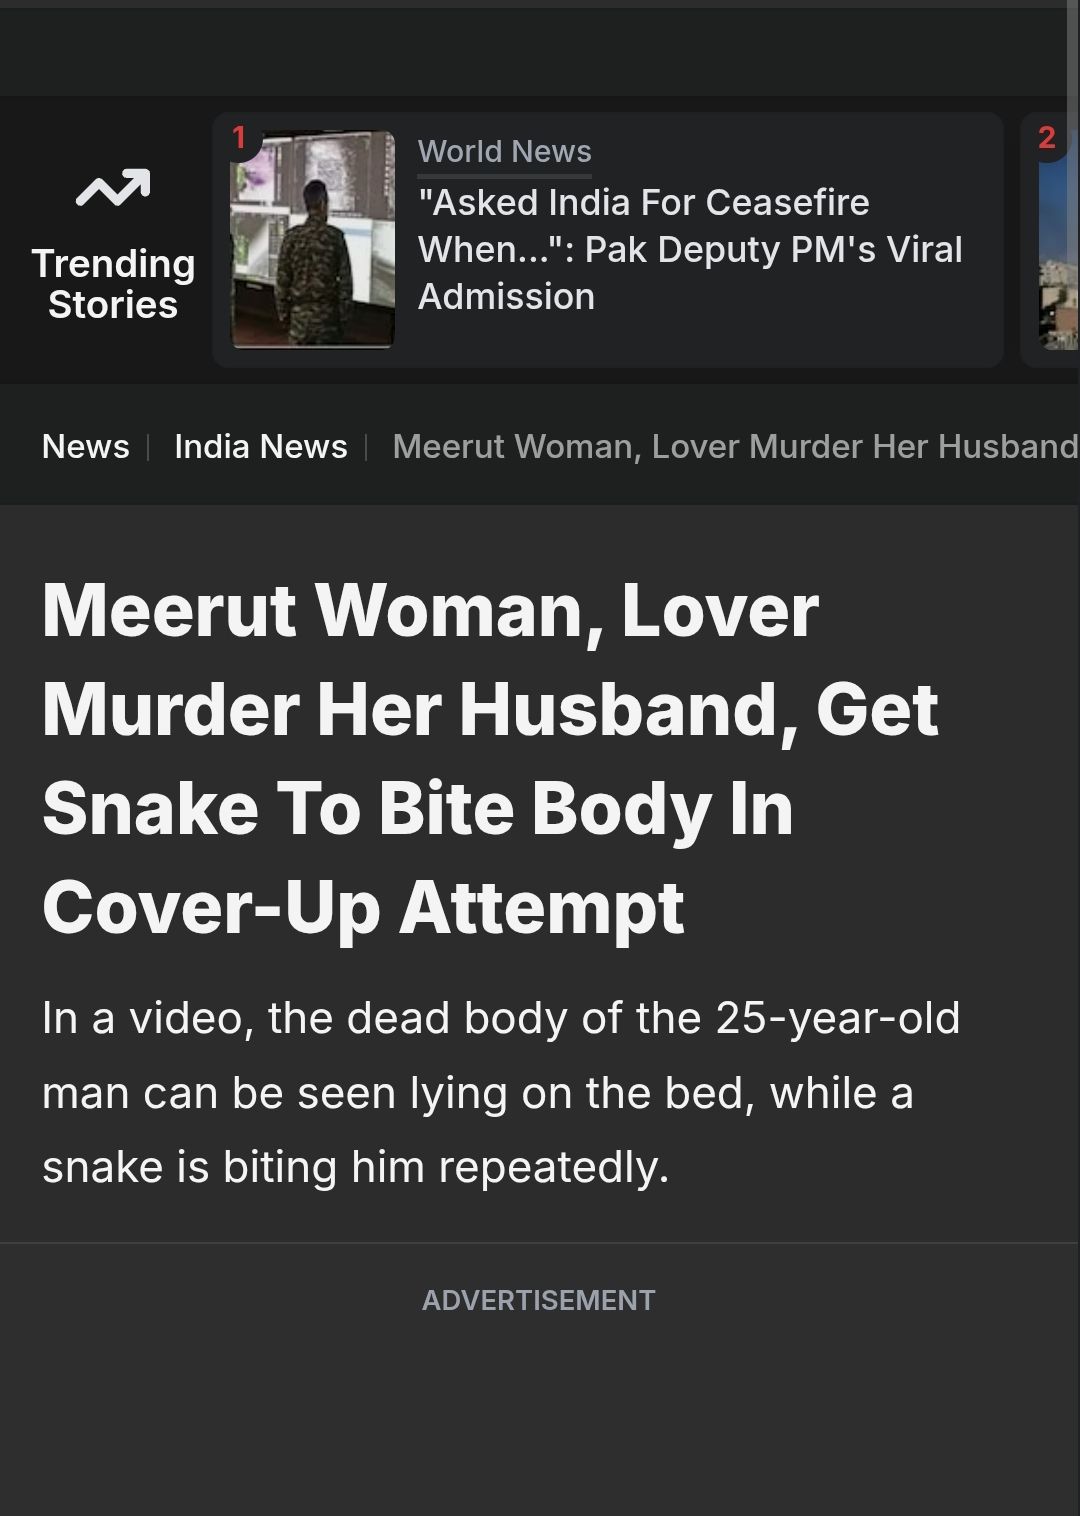Open the soldier thumbnail in trending story one
1080x1516 pixels.
313,240
